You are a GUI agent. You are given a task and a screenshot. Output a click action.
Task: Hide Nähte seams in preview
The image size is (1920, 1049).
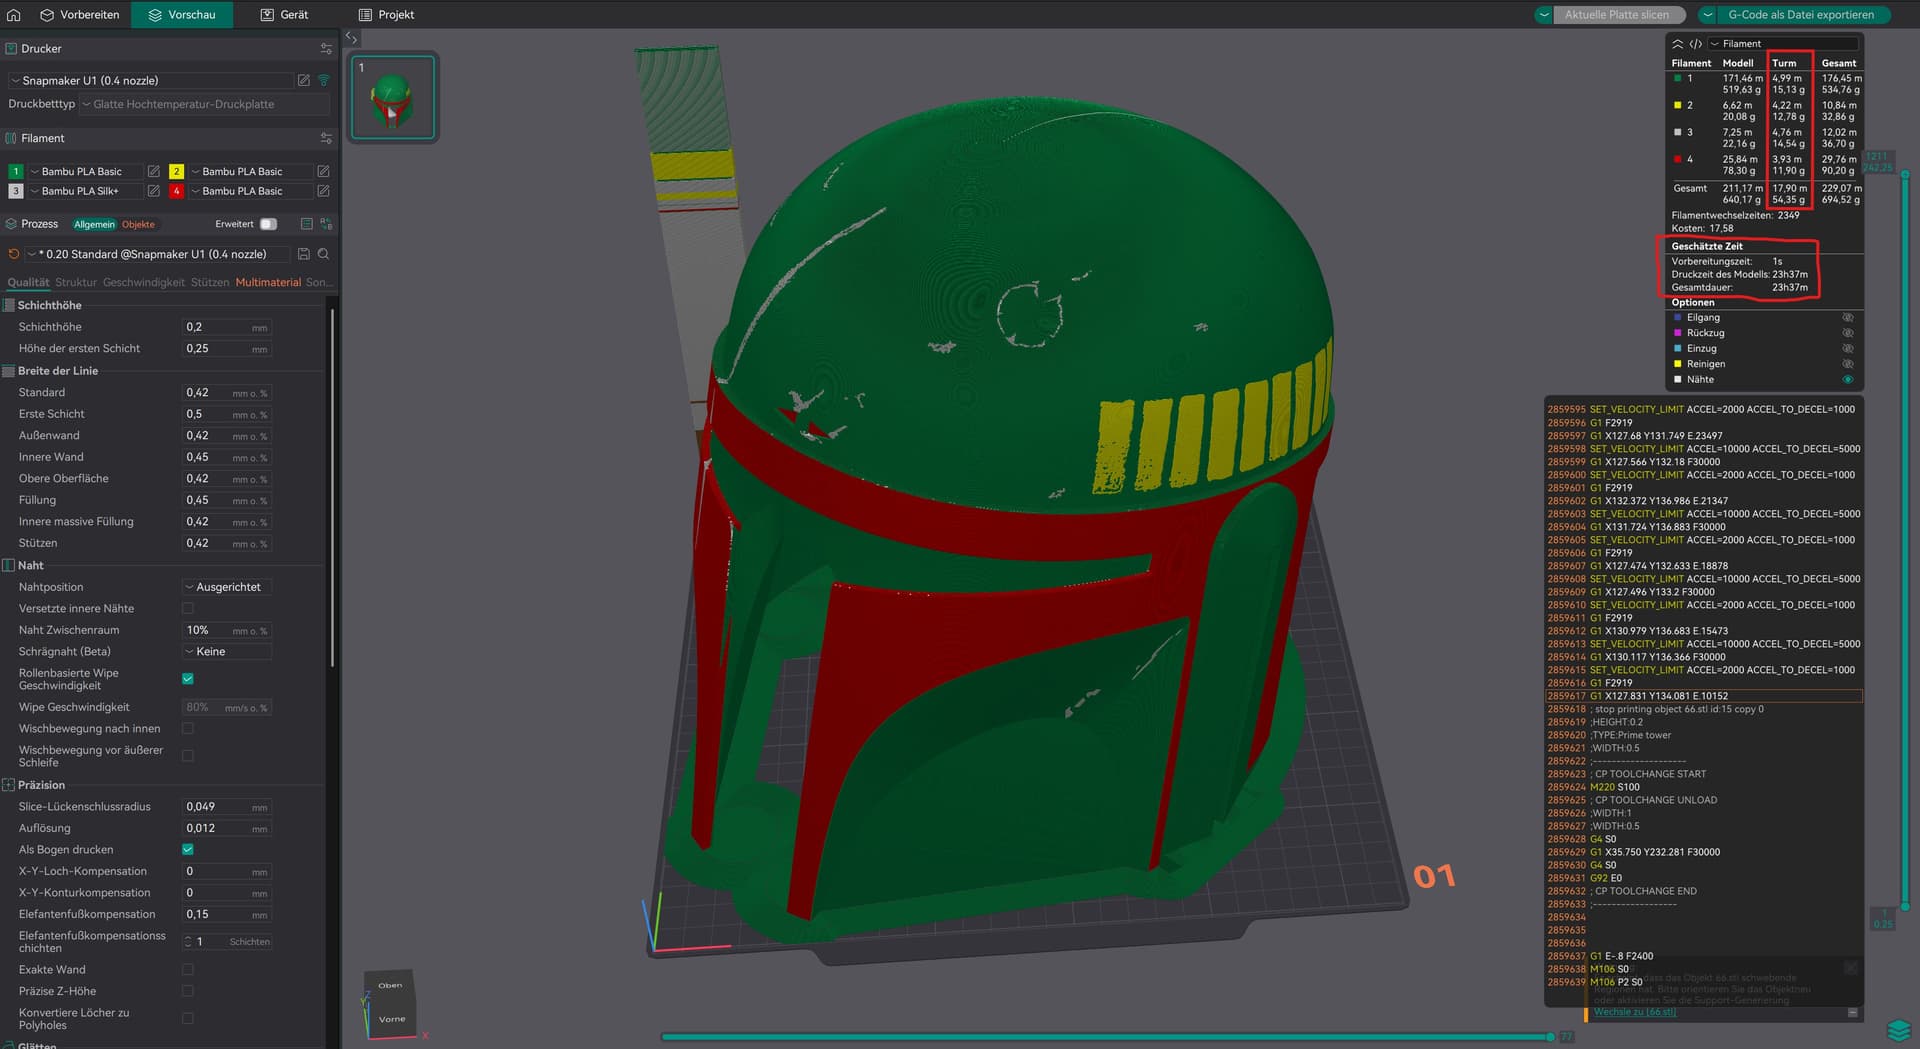(x=1848, y=379)
